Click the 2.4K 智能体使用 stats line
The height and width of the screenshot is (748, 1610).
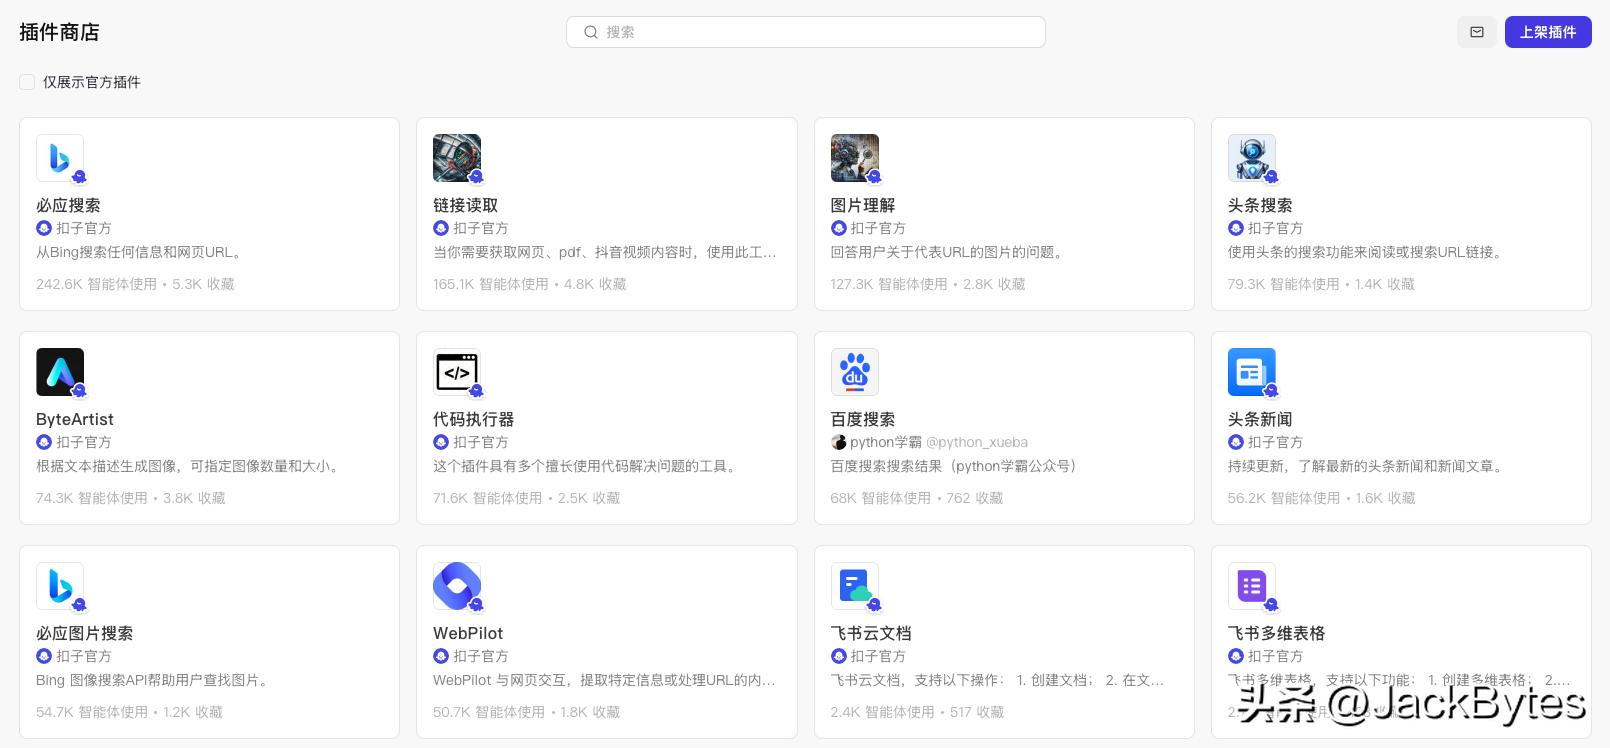point(917,712)
